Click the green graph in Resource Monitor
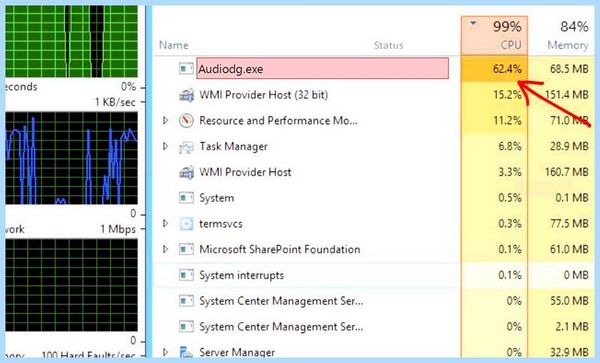This screenshot has height=363, width=600. coord(72,41)
